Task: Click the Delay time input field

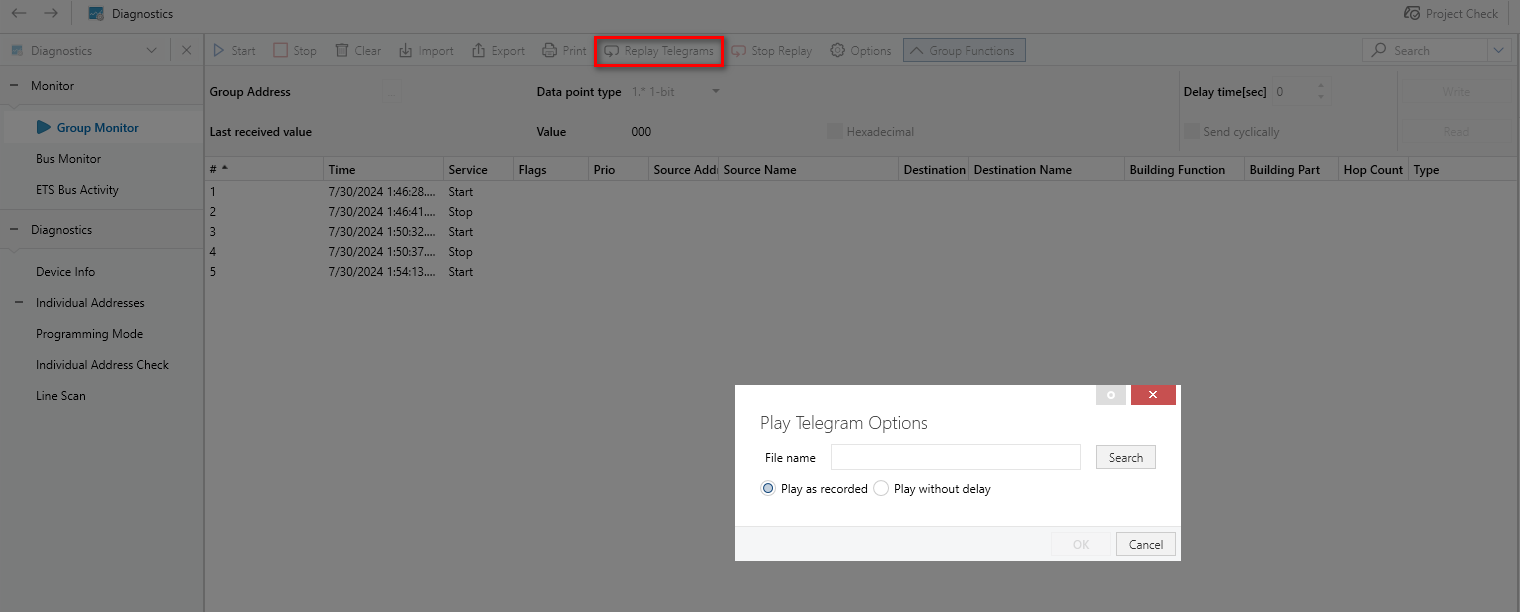Action: [1291, 92]
